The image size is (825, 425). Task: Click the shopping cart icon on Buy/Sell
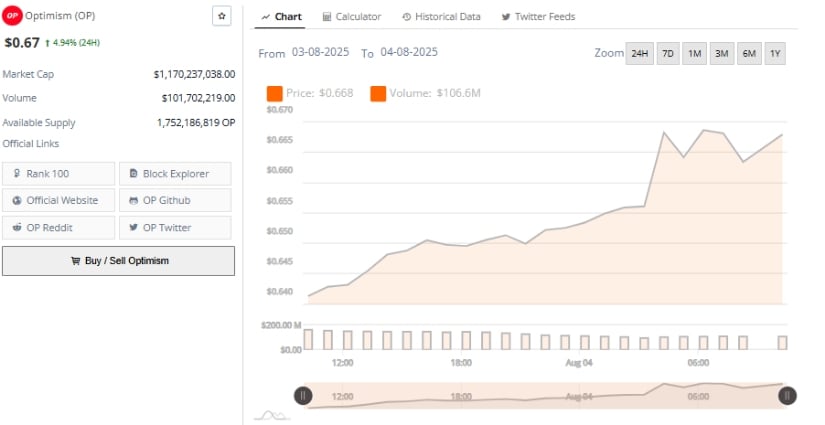pos(75,261)
